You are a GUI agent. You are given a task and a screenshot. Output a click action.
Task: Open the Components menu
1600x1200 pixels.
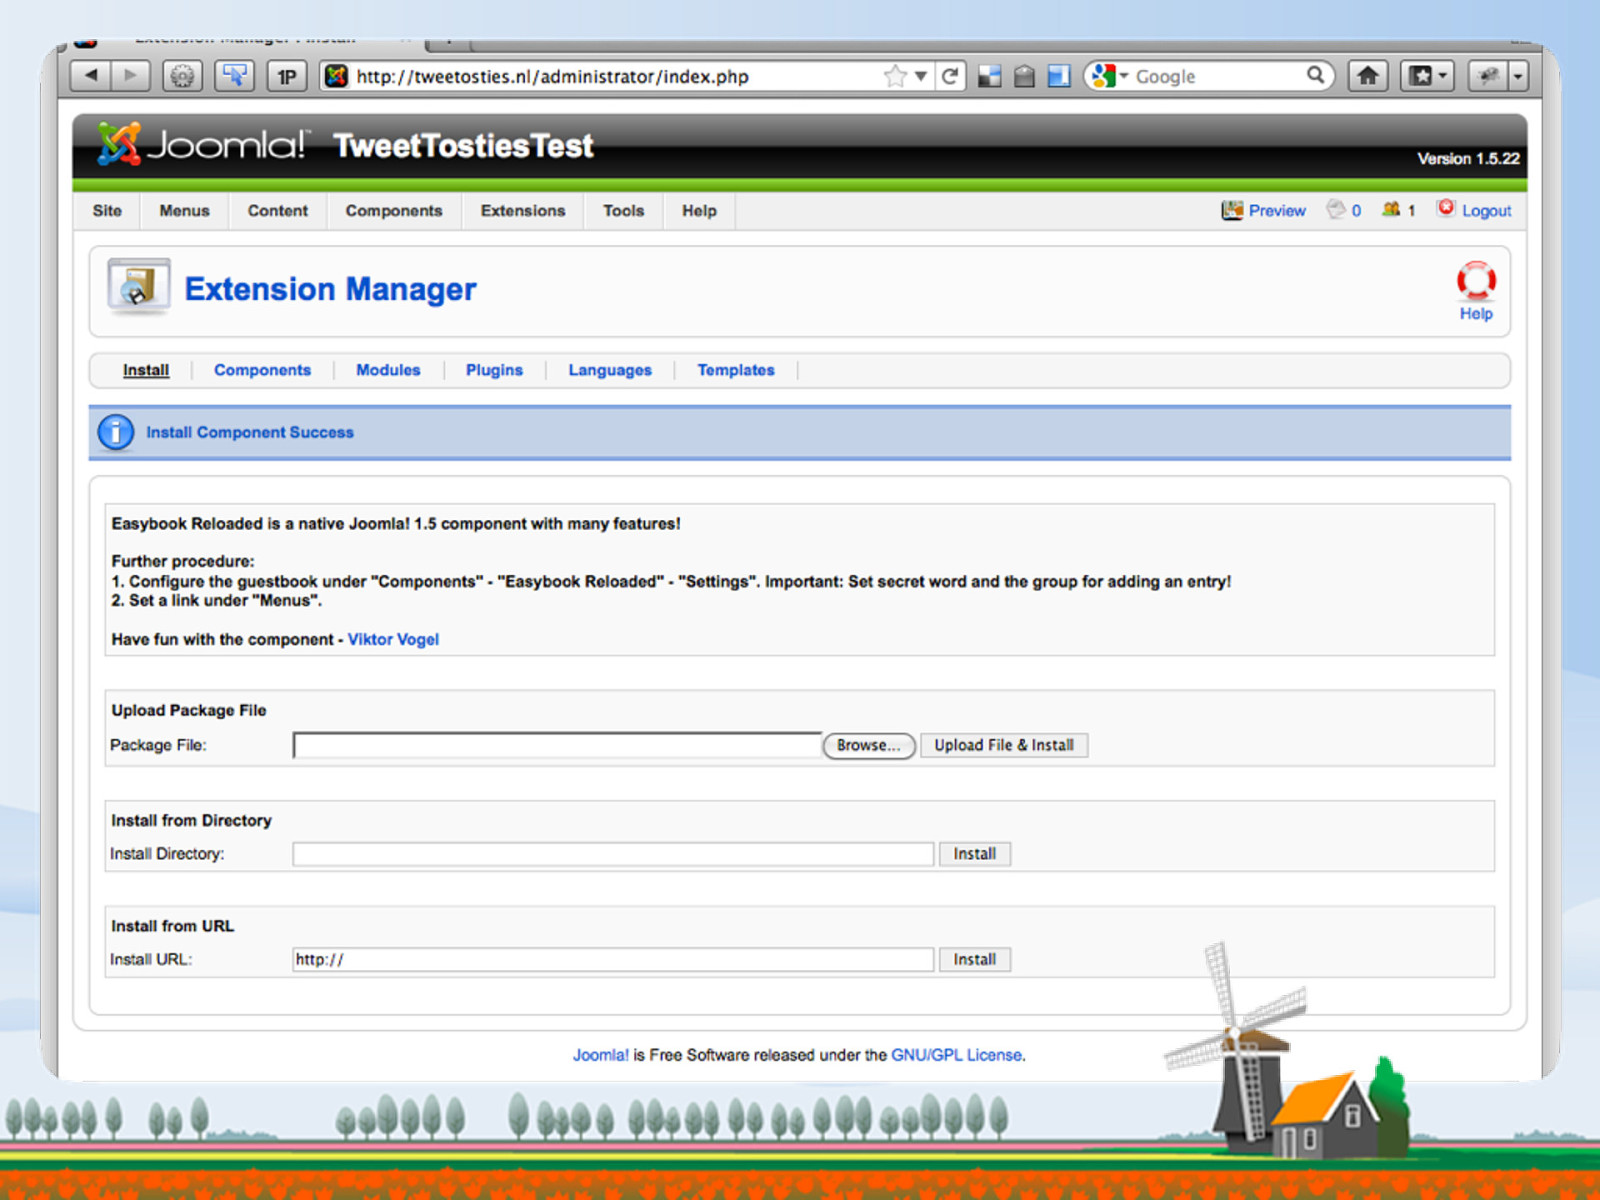coord(394,211)
